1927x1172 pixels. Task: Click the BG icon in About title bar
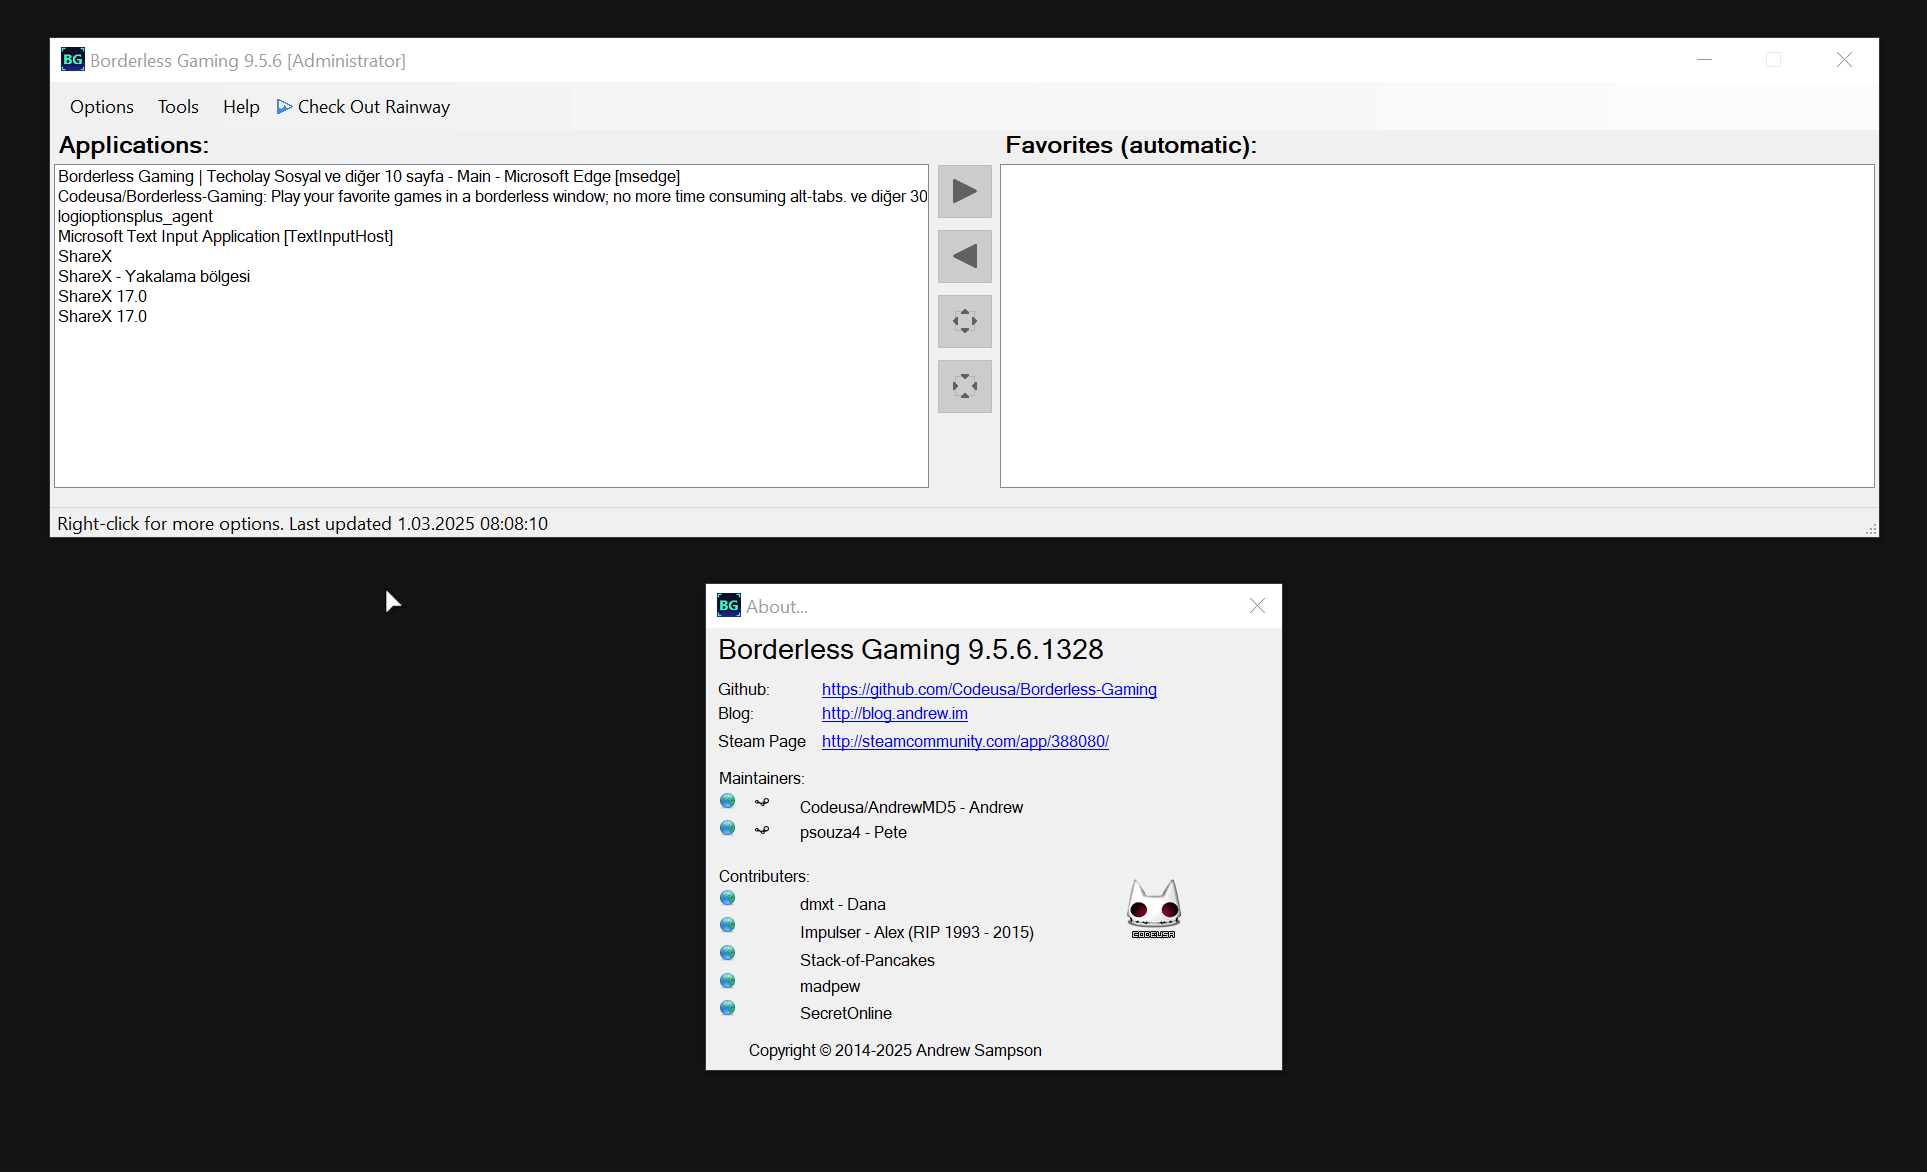(729, 605)
